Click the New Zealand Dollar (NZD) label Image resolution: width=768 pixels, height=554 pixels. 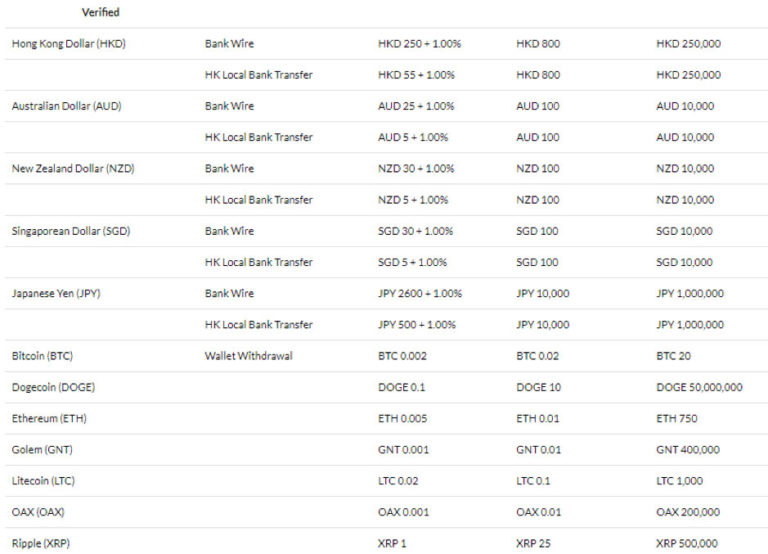point(73,168)
